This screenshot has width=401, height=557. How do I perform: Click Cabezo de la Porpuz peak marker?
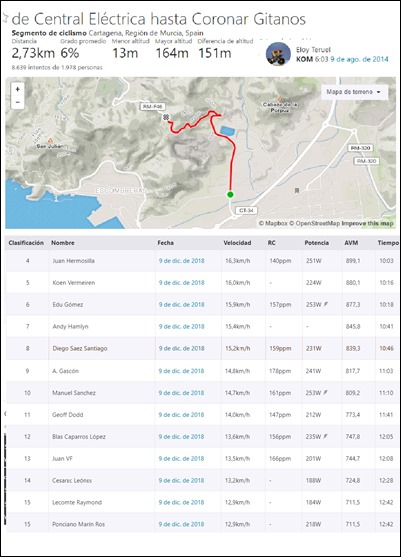(x=280, y=98)
